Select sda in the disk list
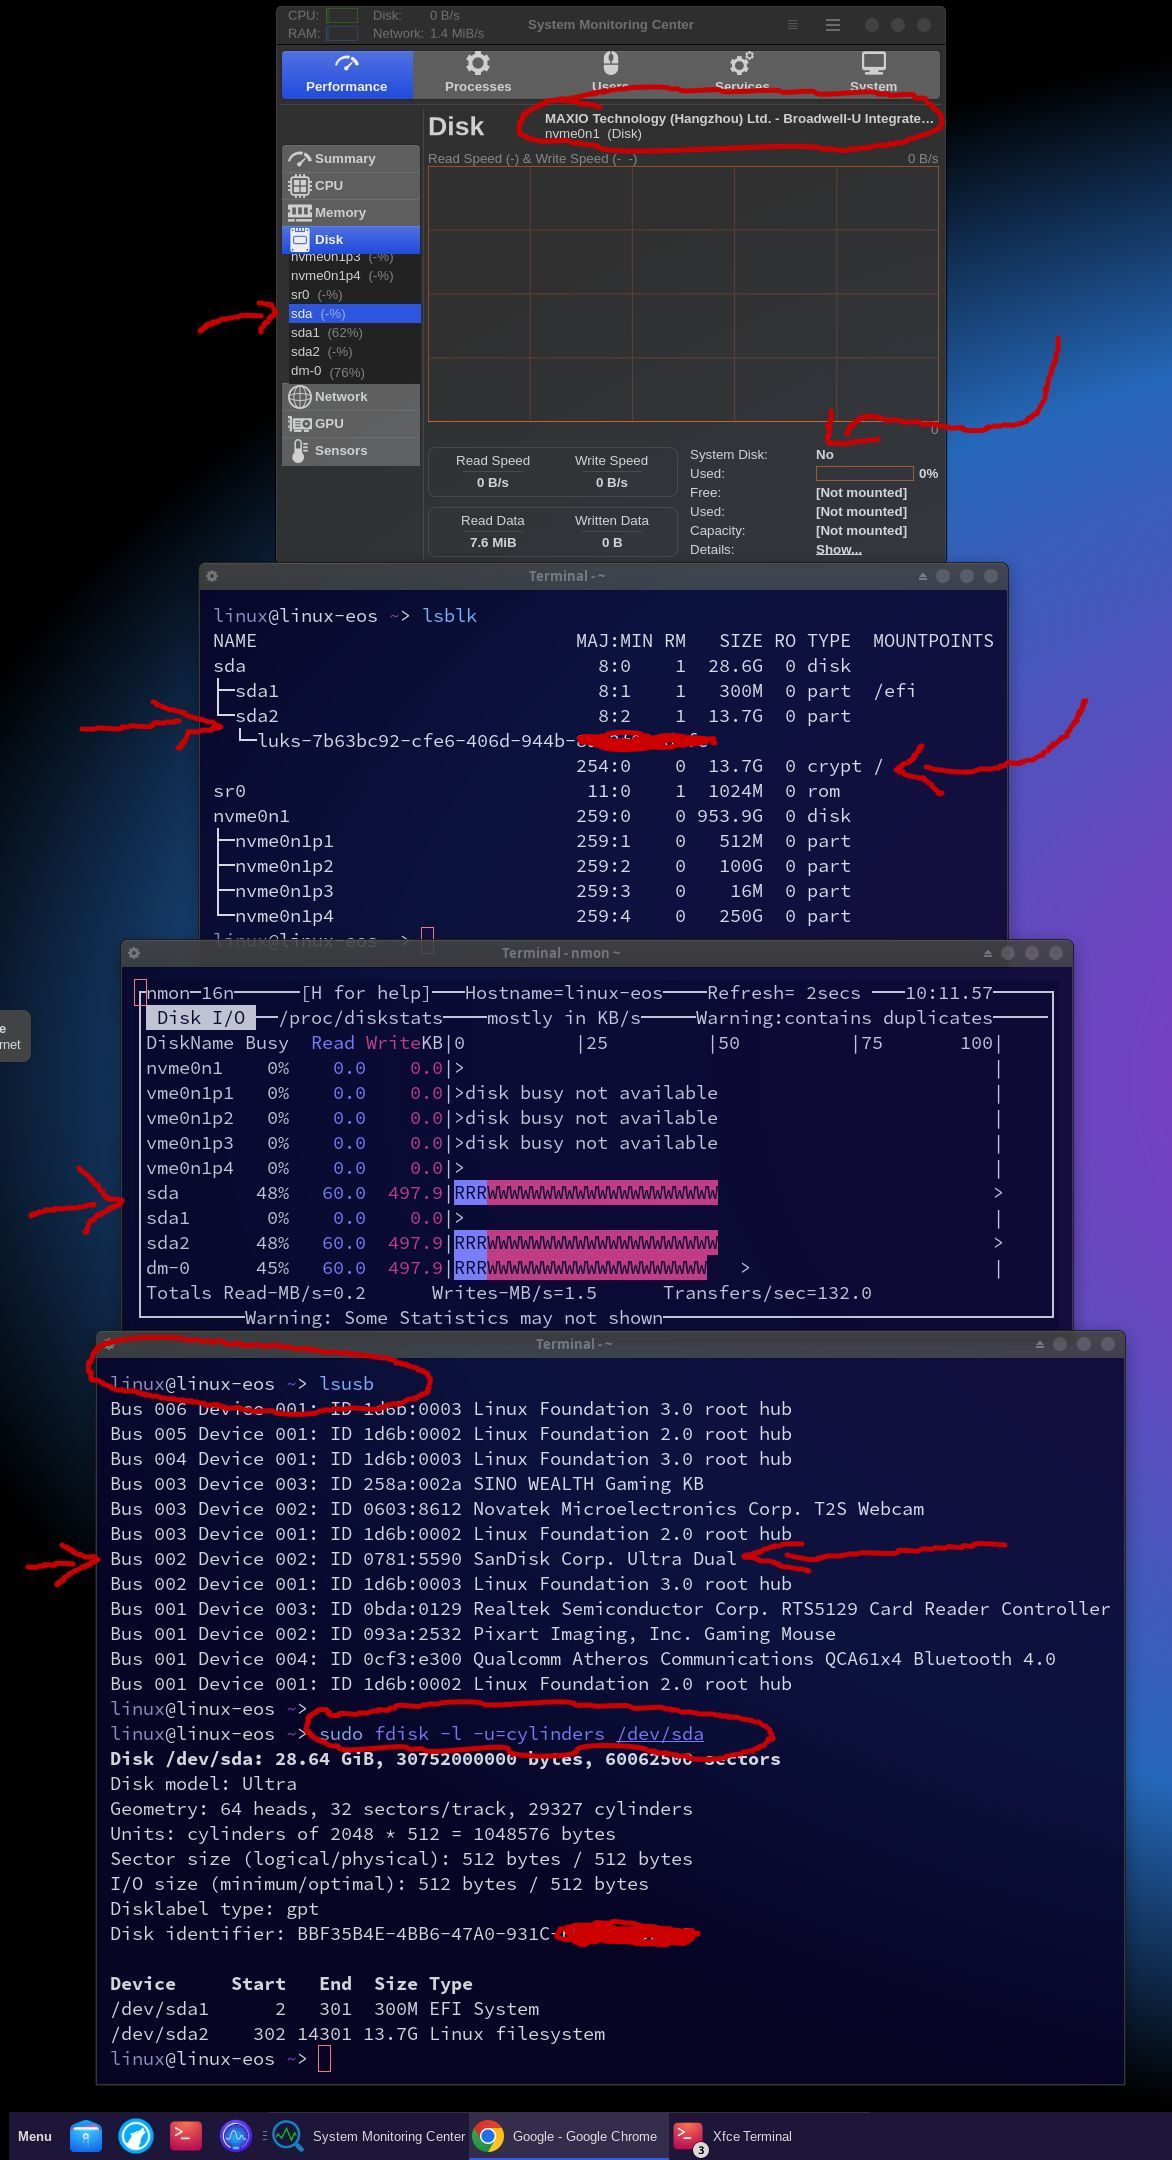Viewport: 1172px width, 2160px height. pos(354,314)
